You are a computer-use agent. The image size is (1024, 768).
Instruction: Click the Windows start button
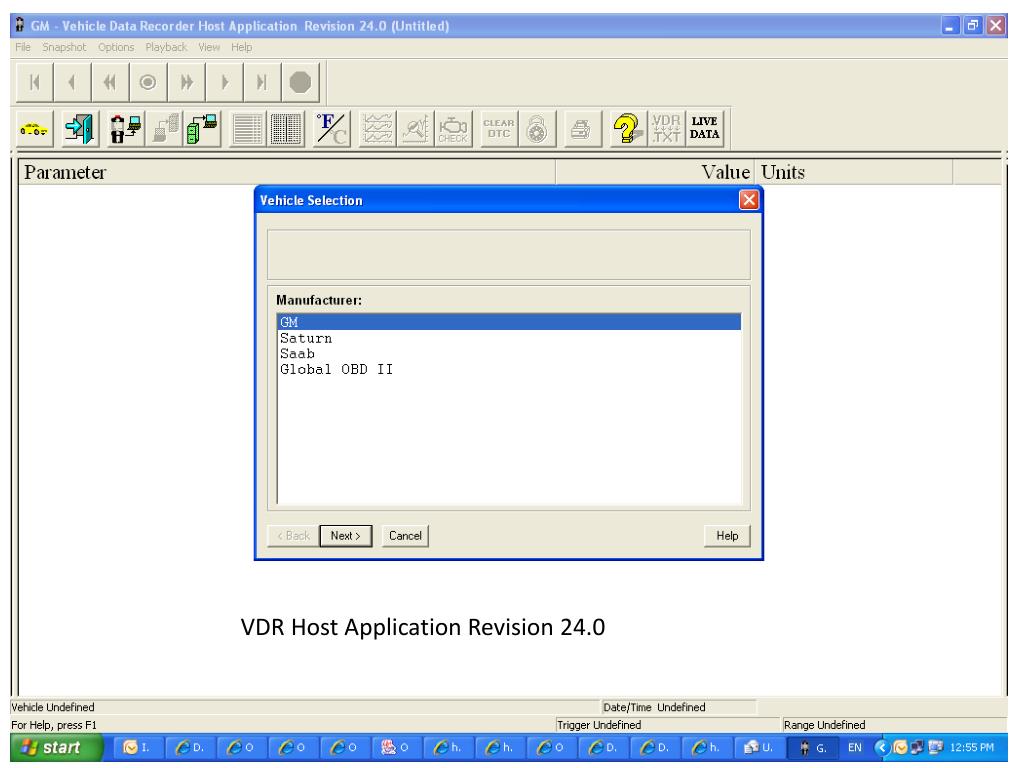(x=57, y=748)
